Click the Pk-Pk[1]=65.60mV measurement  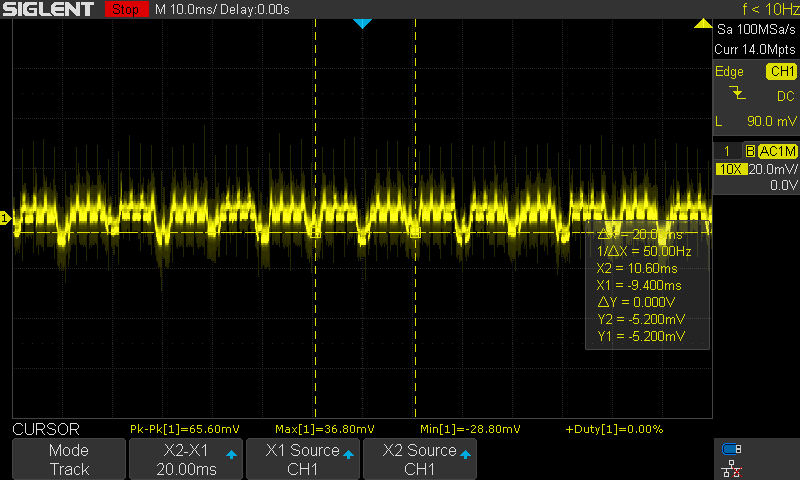tap(185, 429)
